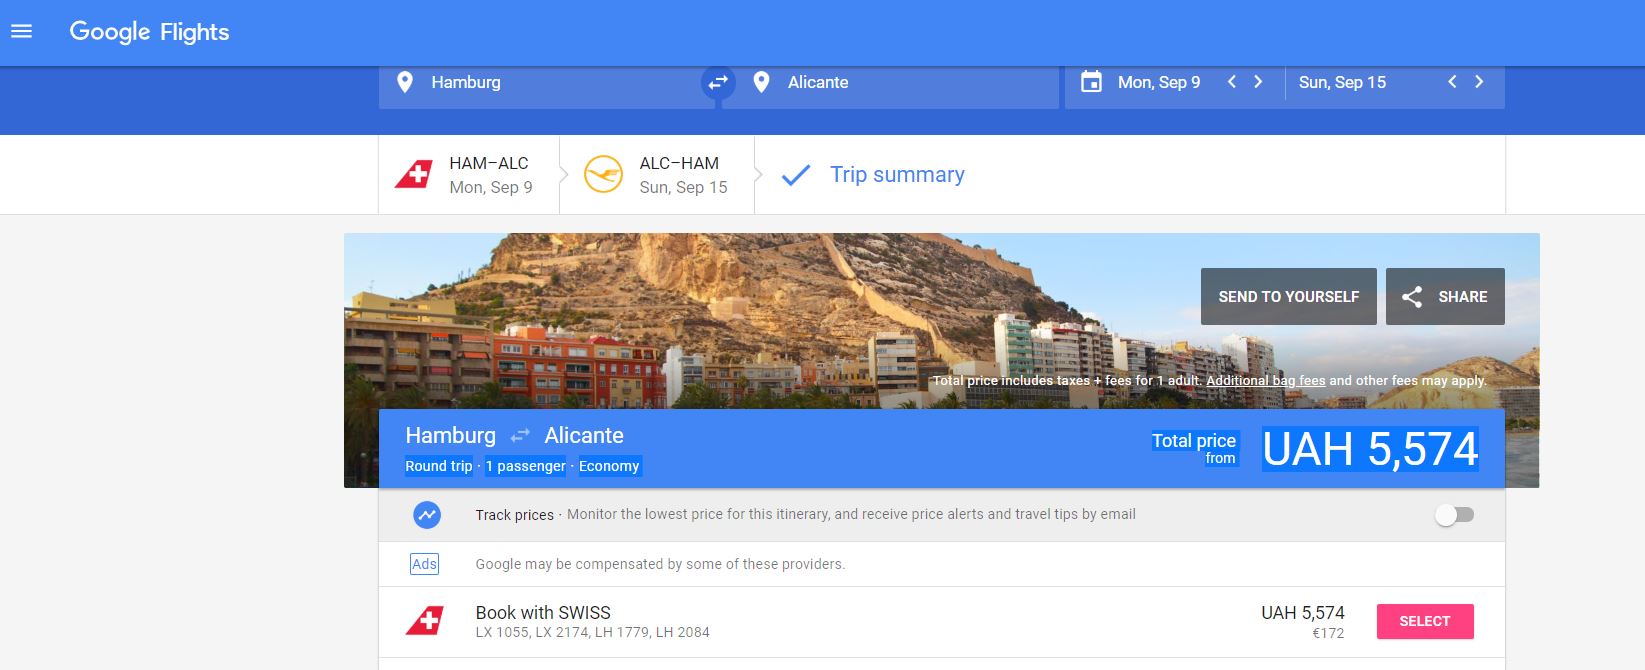Enable the Track prices toggle
1645x670 pixels.
pyautogui.click(x=1454, y=515)
